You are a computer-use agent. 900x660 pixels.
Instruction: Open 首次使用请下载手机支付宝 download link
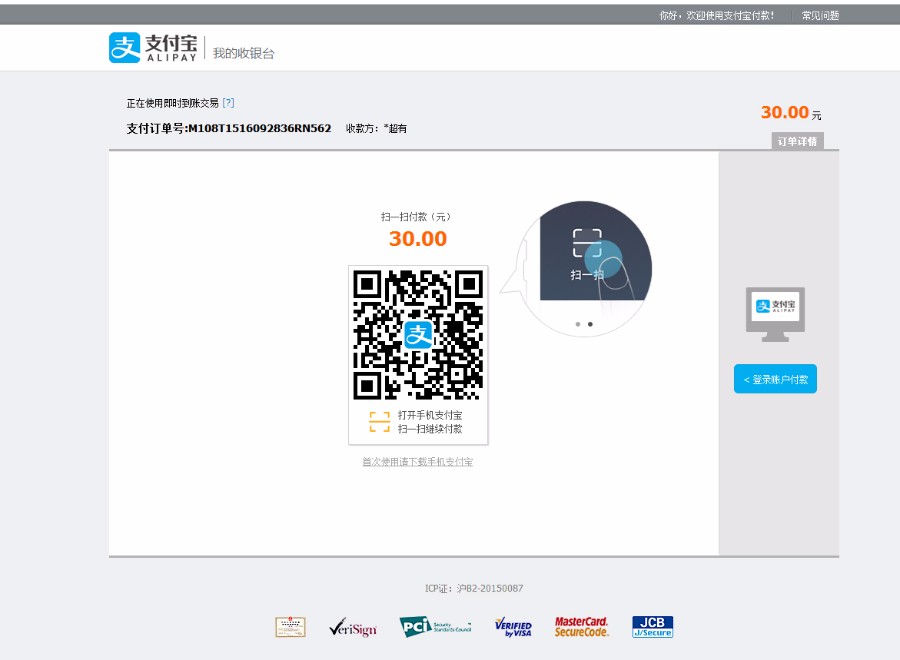pos(417,462)
